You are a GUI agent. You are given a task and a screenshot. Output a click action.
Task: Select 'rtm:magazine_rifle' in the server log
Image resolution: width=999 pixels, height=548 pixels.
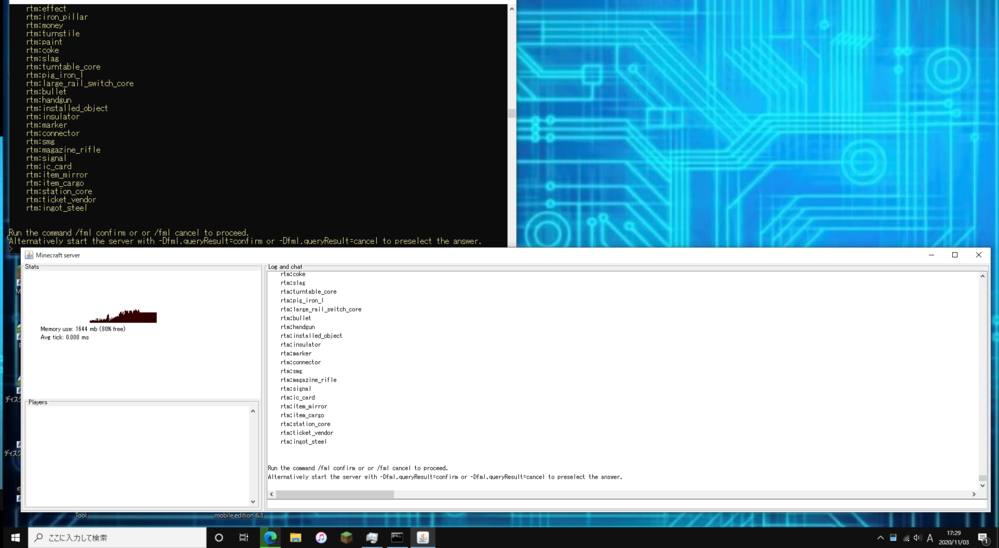pos(308,379)
